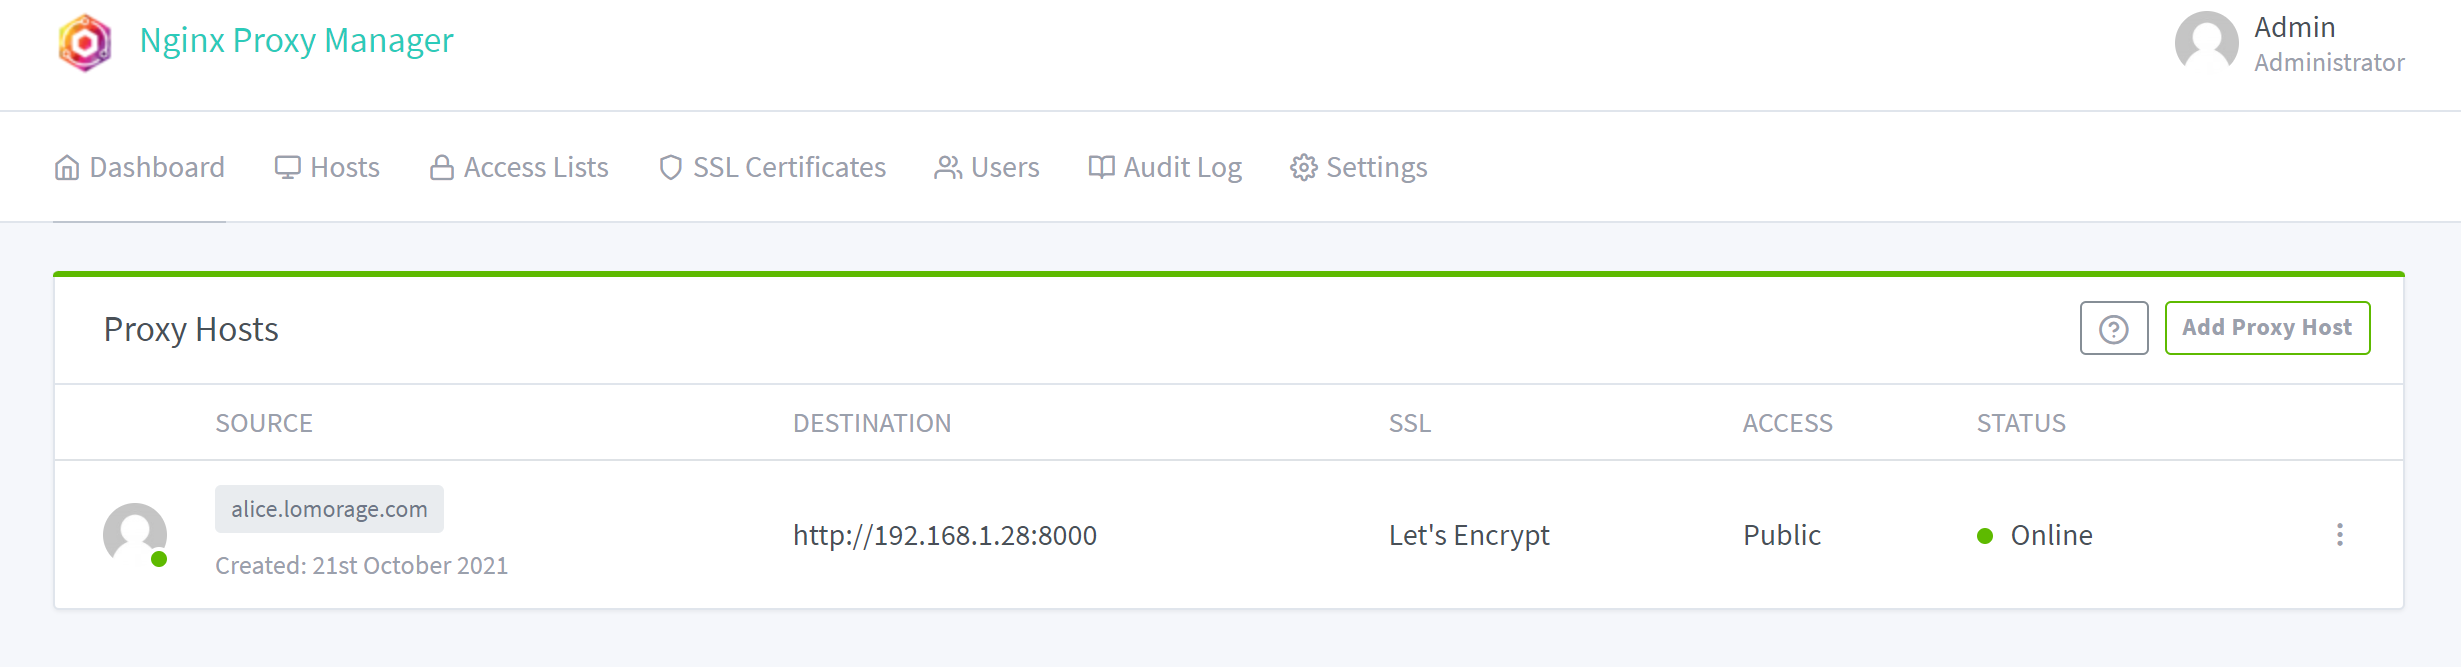Click the Users people icon

[948, 168]
